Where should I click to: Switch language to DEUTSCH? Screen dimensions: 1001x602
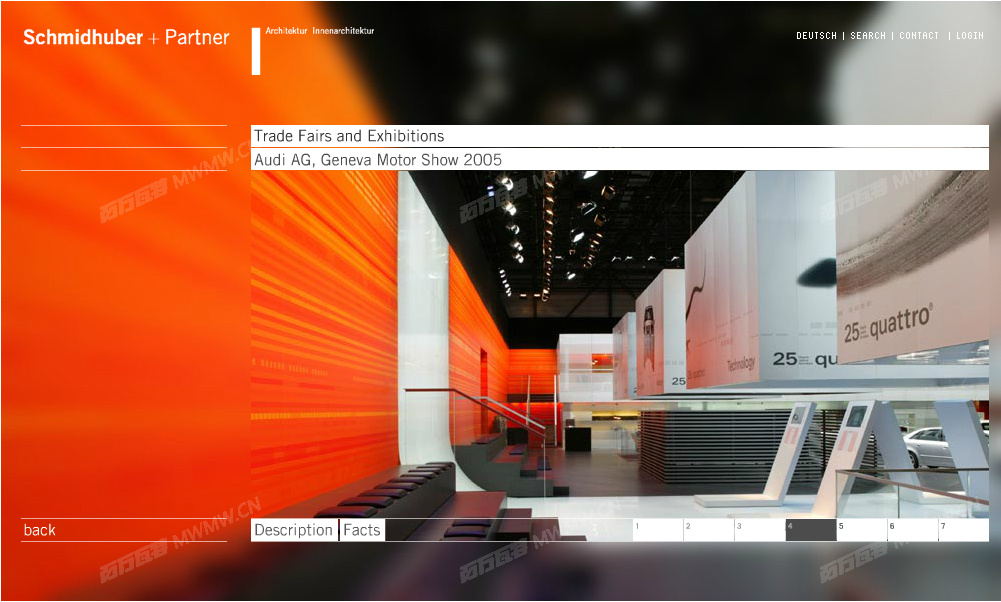tap(816, 36)
